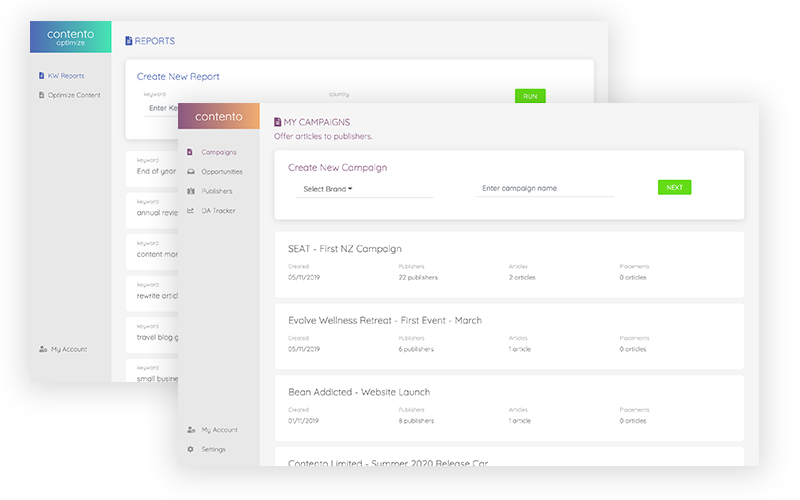Open Optimize Content in the Optimize sidebar
Image resolution: width=800 pixels, height=500 pixels.
[x=74, y=95]
